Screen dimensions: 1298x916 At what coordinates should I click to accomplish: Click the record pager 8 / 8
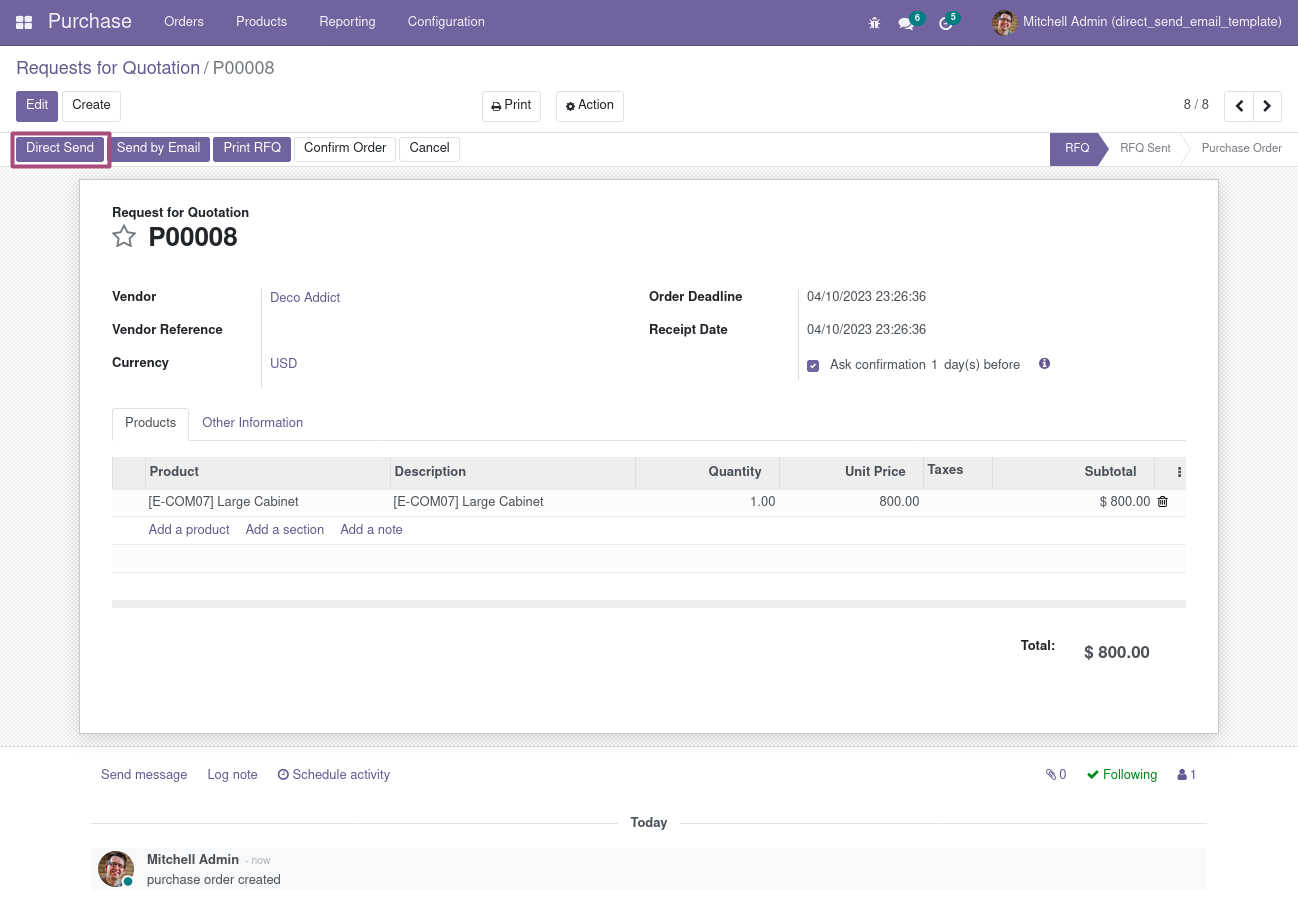point(1196,105)
